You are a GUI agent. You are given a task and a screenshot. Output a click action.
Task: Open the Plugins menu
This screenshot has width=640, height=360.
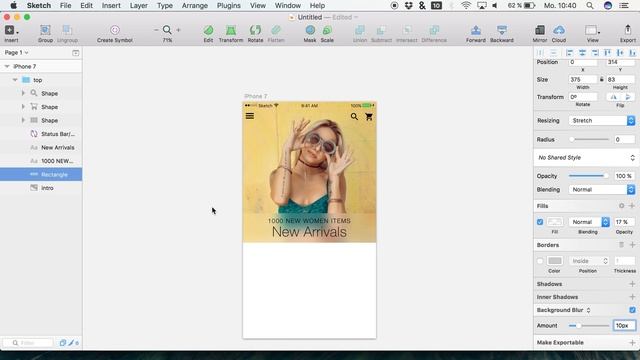pos(229,6)
